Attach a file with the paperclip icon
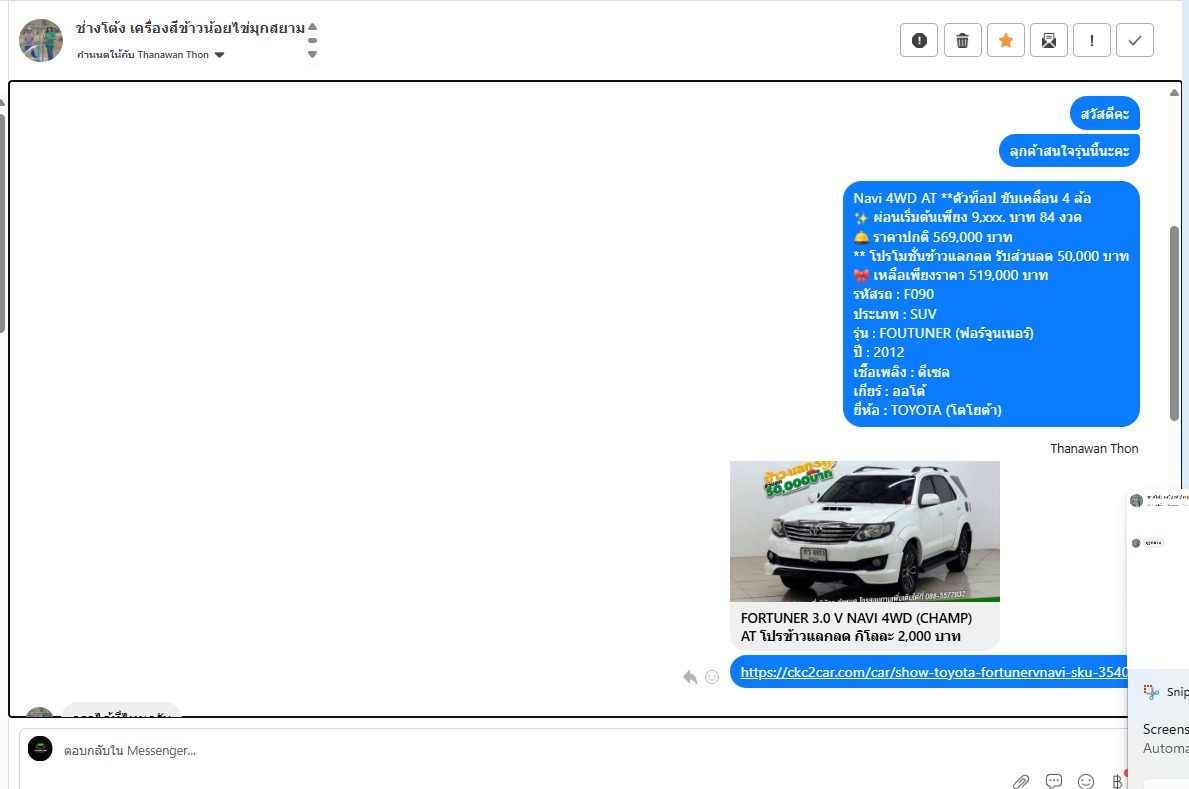This screenshot has height=789, width=1189. (x=1021, y=781)
